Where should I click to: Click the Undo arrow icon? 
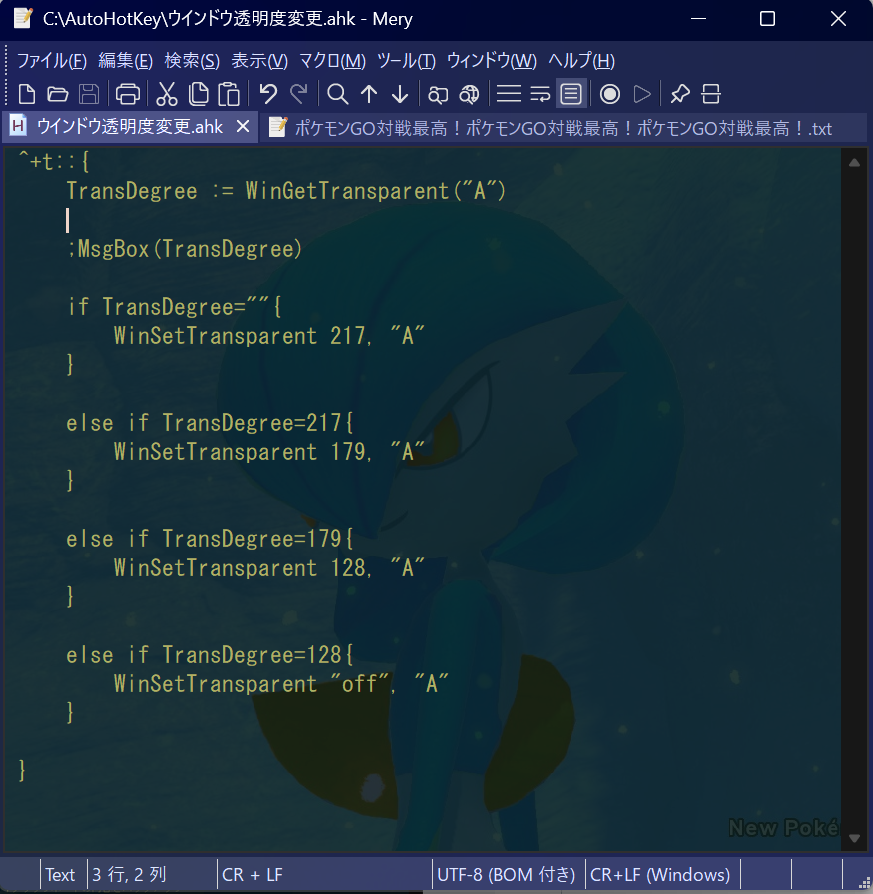point(268,94)
